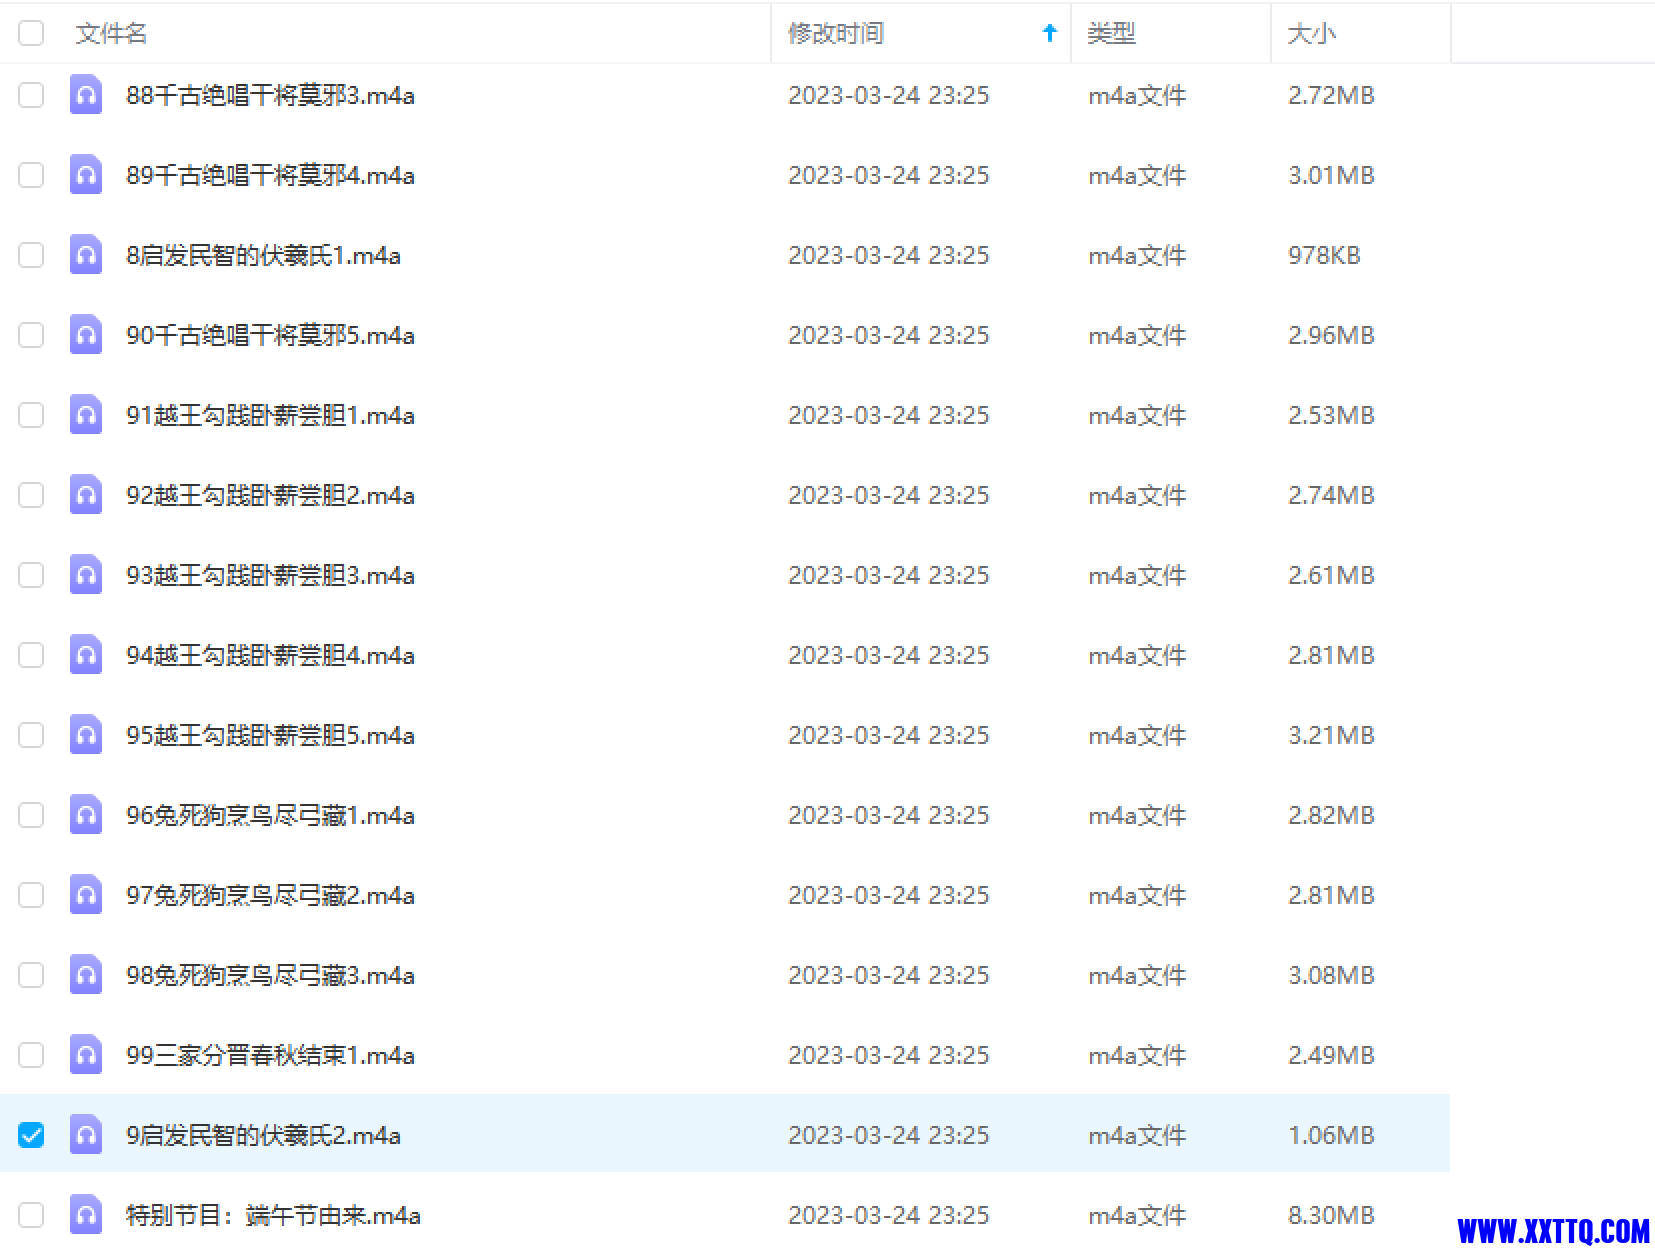The height and width of the screenshot is (1251, 1655).
Task: Check the box for 98兔死狗烹鸟尽弓藏3.m4a
Action: 31,975
